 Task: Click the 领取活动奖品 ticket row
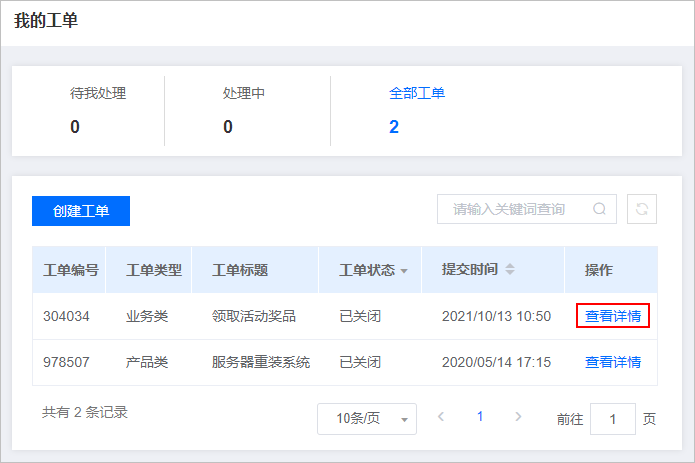345,316
